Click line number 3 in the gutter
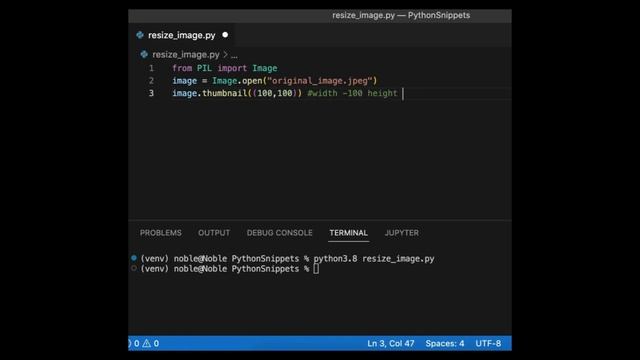The height and width of the screenshot is (360, 640). 151,93
